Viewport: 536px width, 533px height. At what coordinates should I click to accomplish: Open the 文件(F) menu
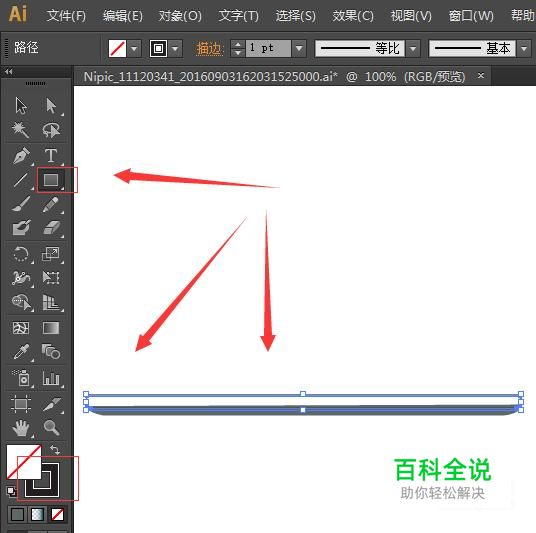click(x=66, y=16)
